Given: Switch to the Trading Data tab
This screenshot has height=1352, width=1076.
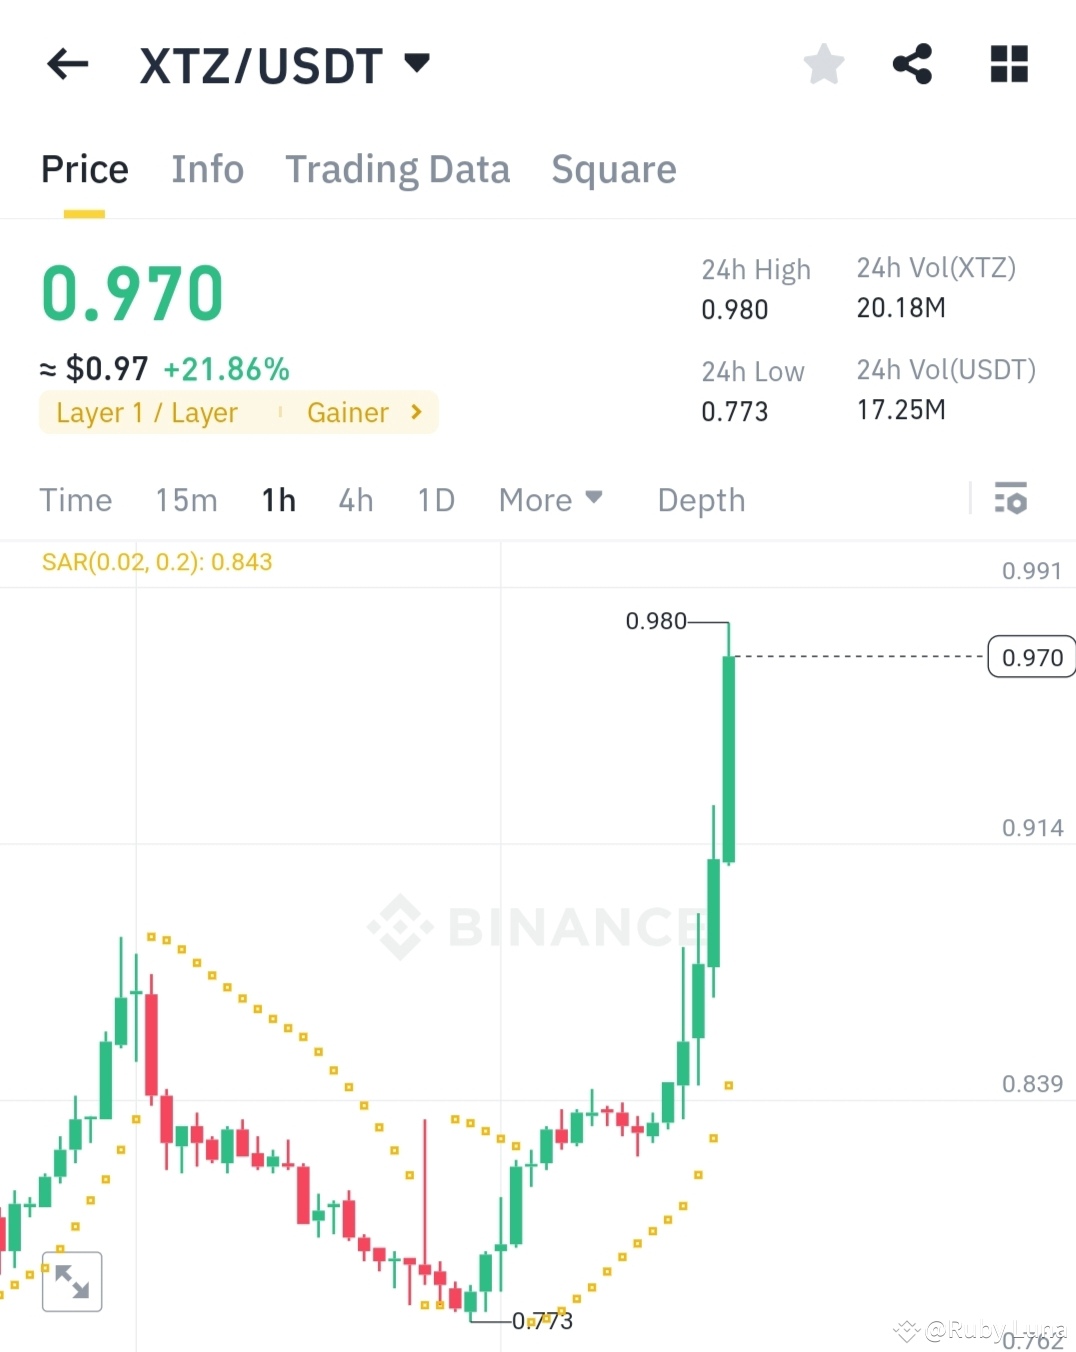Looking at the screenshot, I should pyautogui.click(x=398, y=169).
